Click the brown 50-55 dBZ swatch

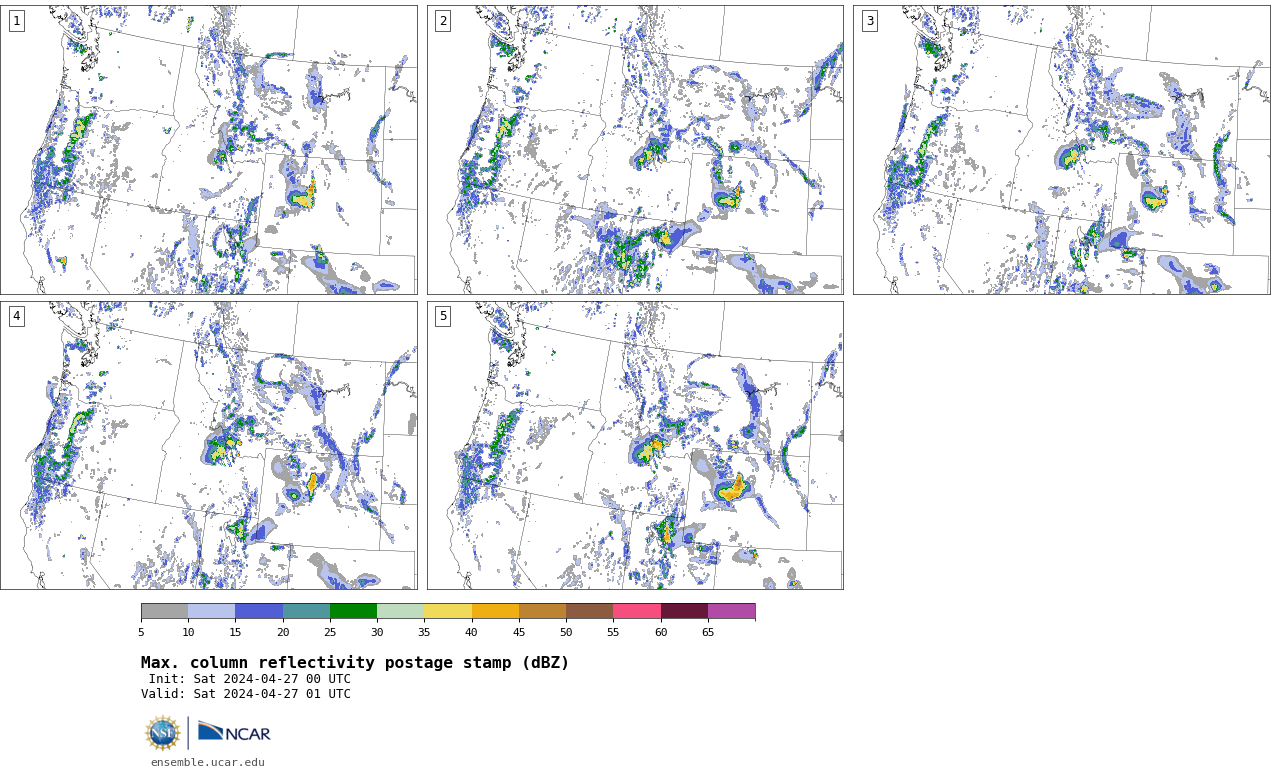pyautogui.click(x=590, y=611)
